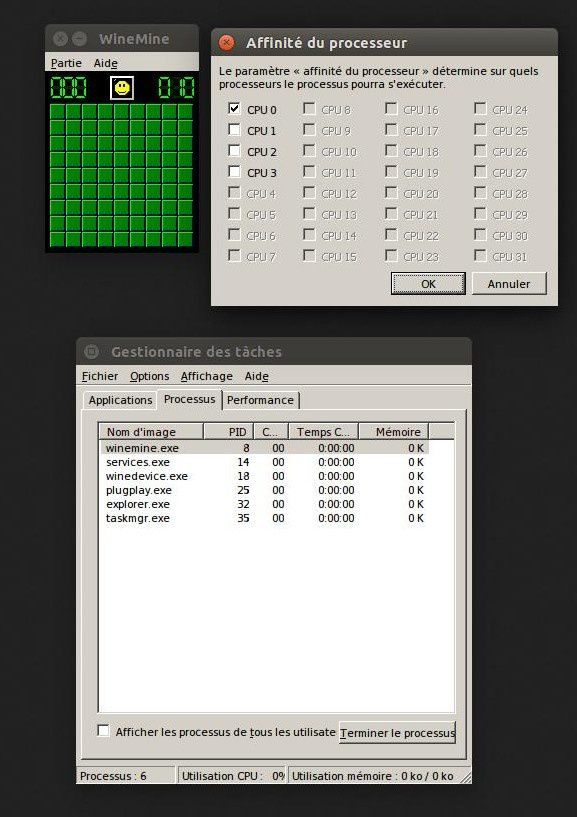Minimize the WineMine window
The width and height of the screenshot is (577, 817).
click(79, 39)
